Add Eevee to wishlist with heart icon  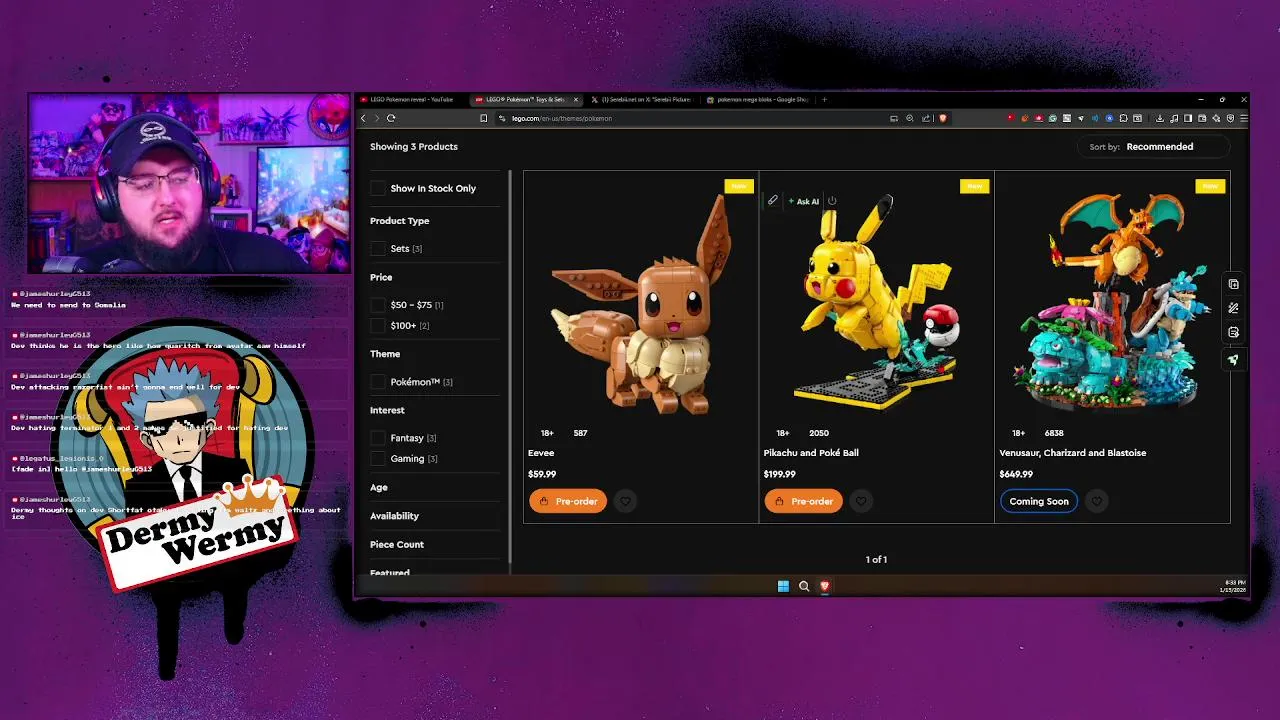click(625, 501)
